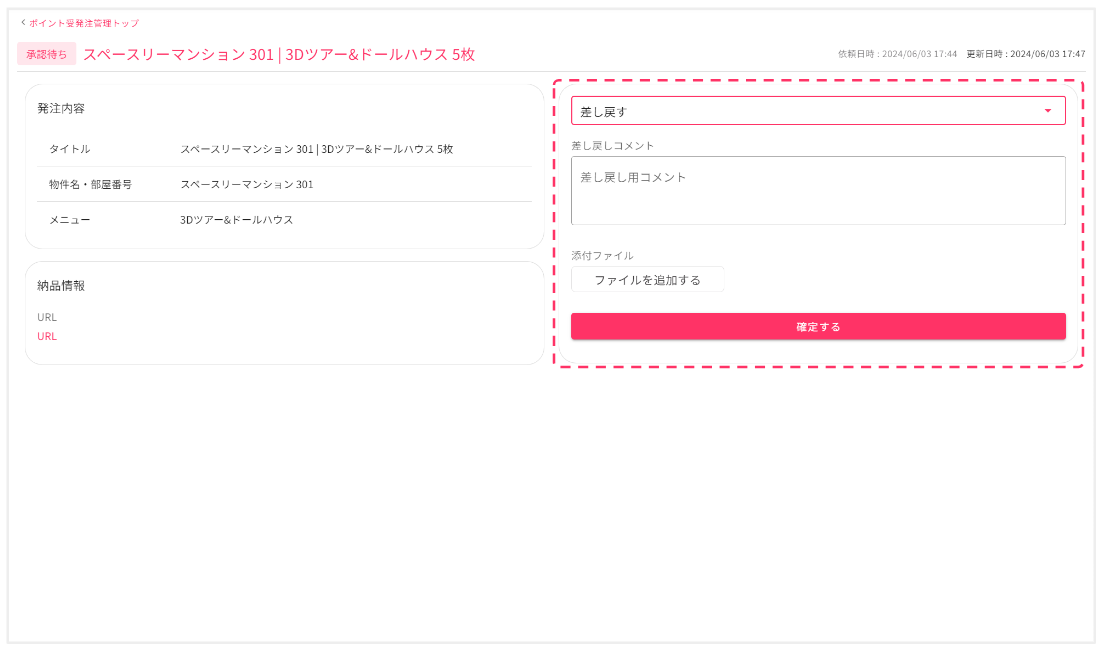
Task: Click the back chevron icon at top left
Action: click(23, 23)
